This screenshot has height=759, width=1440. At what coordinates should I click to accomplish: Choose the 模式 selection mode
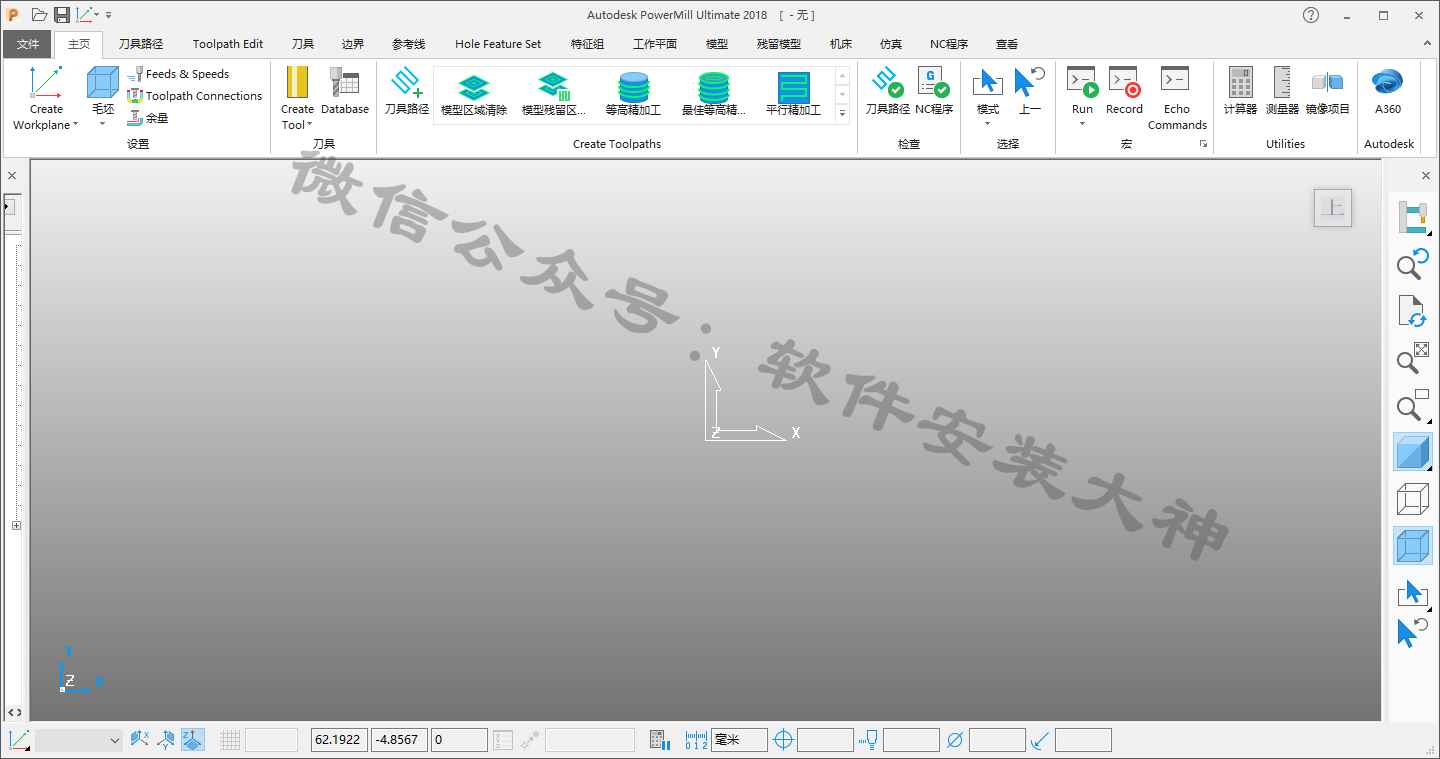(987, 83)
